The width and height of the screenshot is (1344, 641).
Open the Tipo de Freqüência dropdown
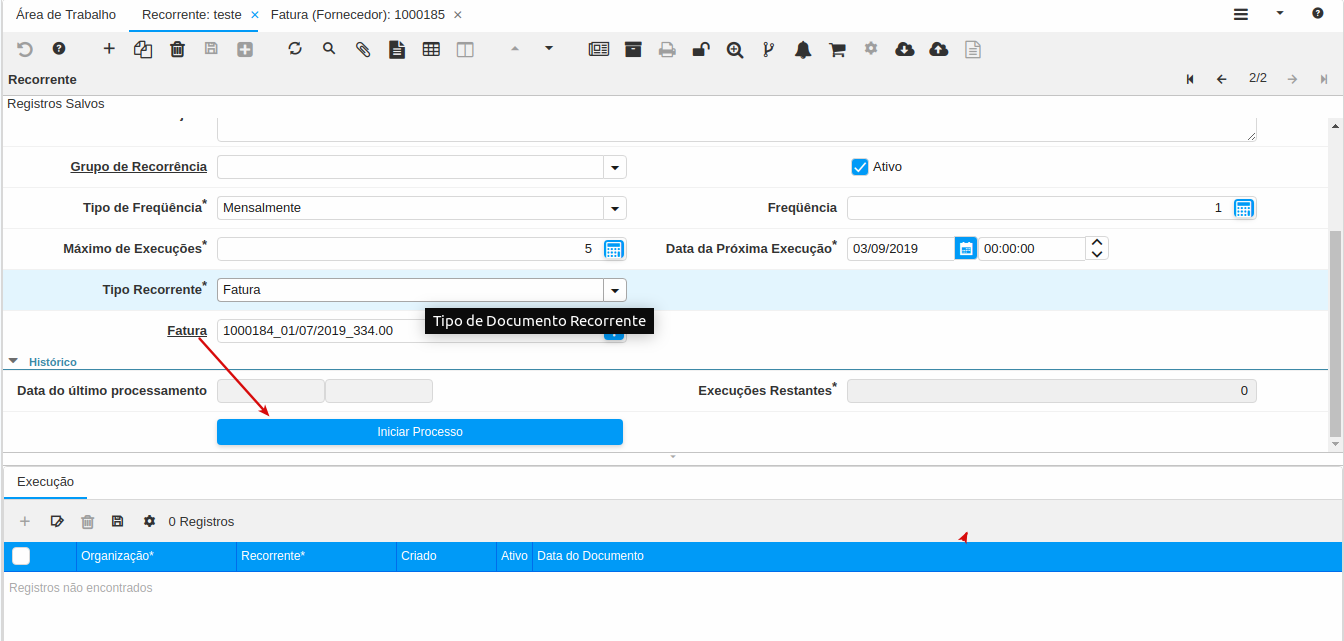tap(614, 208)
